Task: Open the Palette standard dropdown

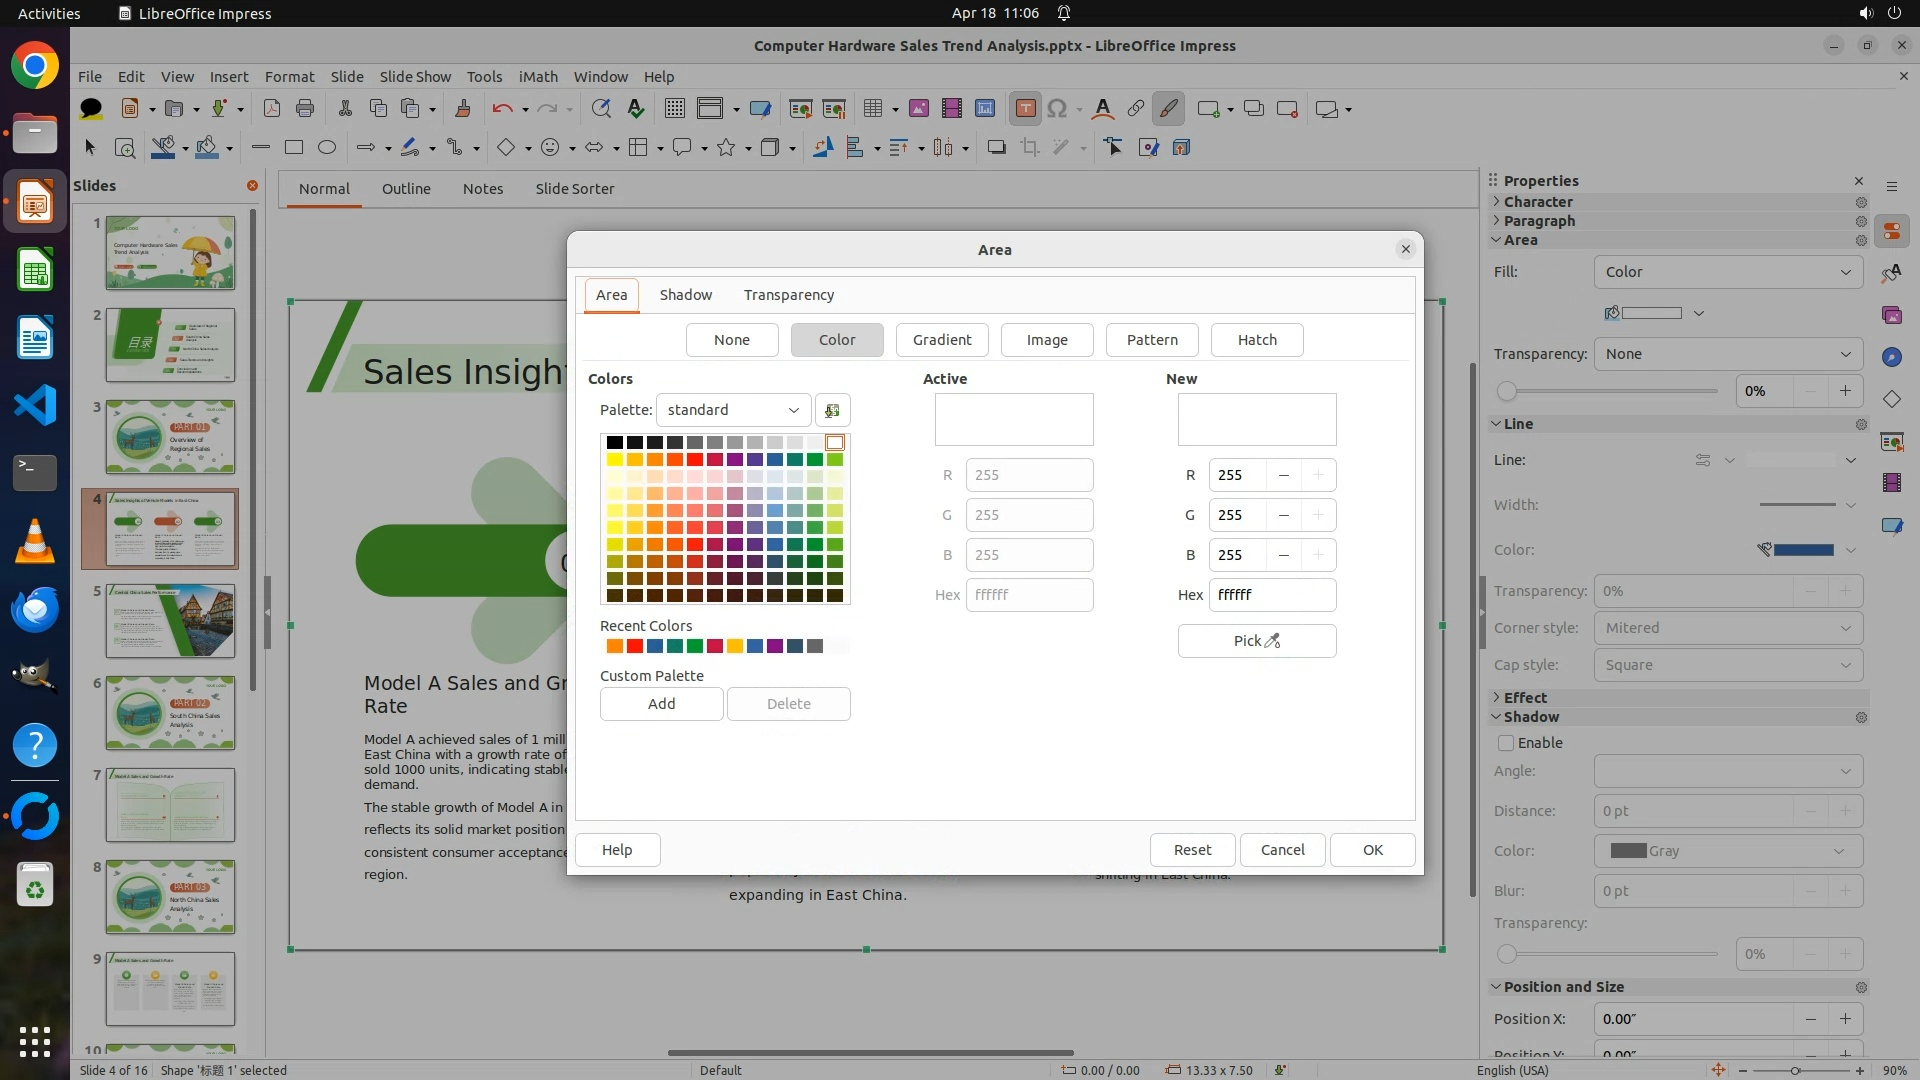Action: [x=733, y=410]
